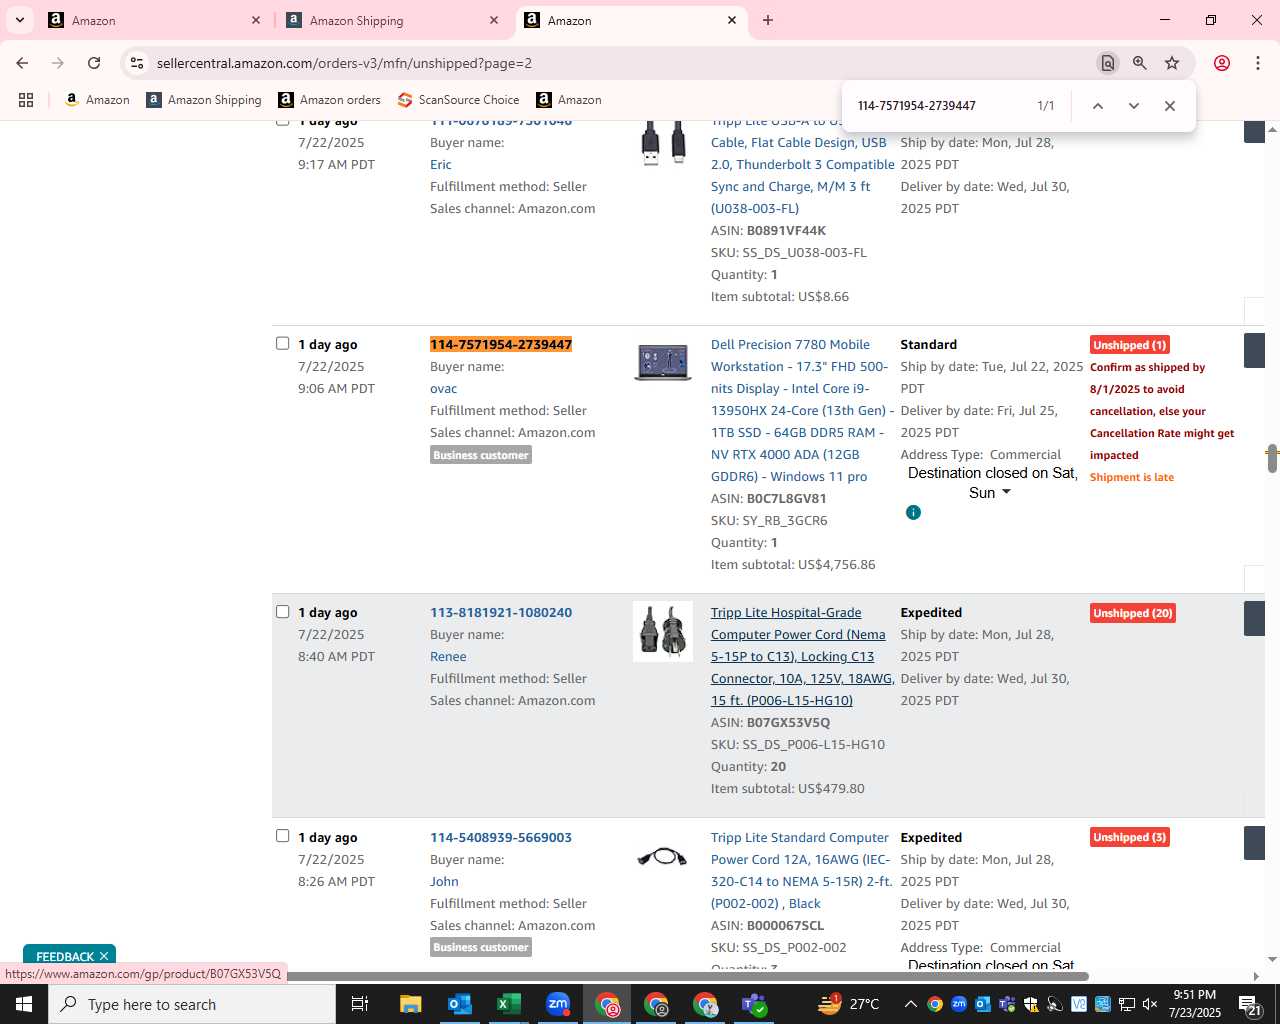Open the Chrome profile icon
This screenshot has width=1280, height=1024.
tap(1222, 63)
